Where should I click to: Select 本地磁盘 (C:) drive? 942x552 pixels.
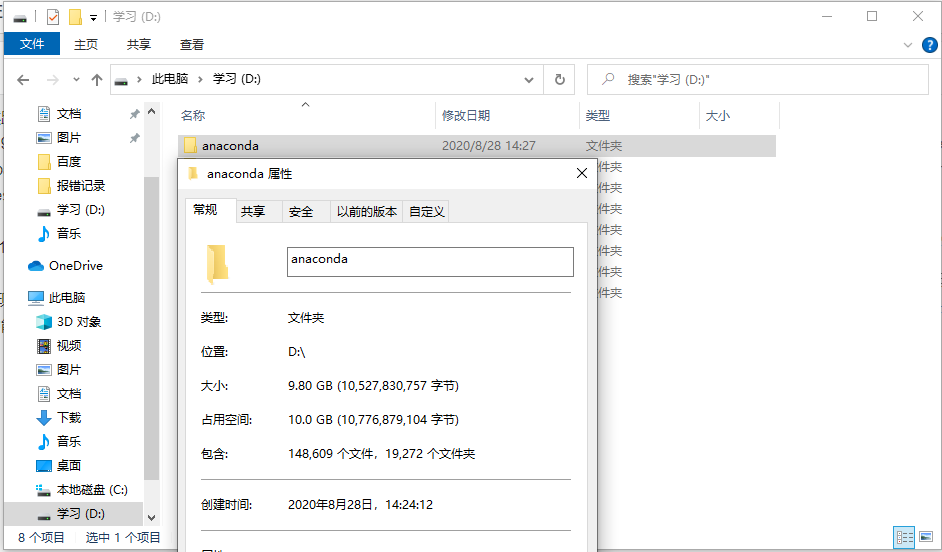click(92, 490)
